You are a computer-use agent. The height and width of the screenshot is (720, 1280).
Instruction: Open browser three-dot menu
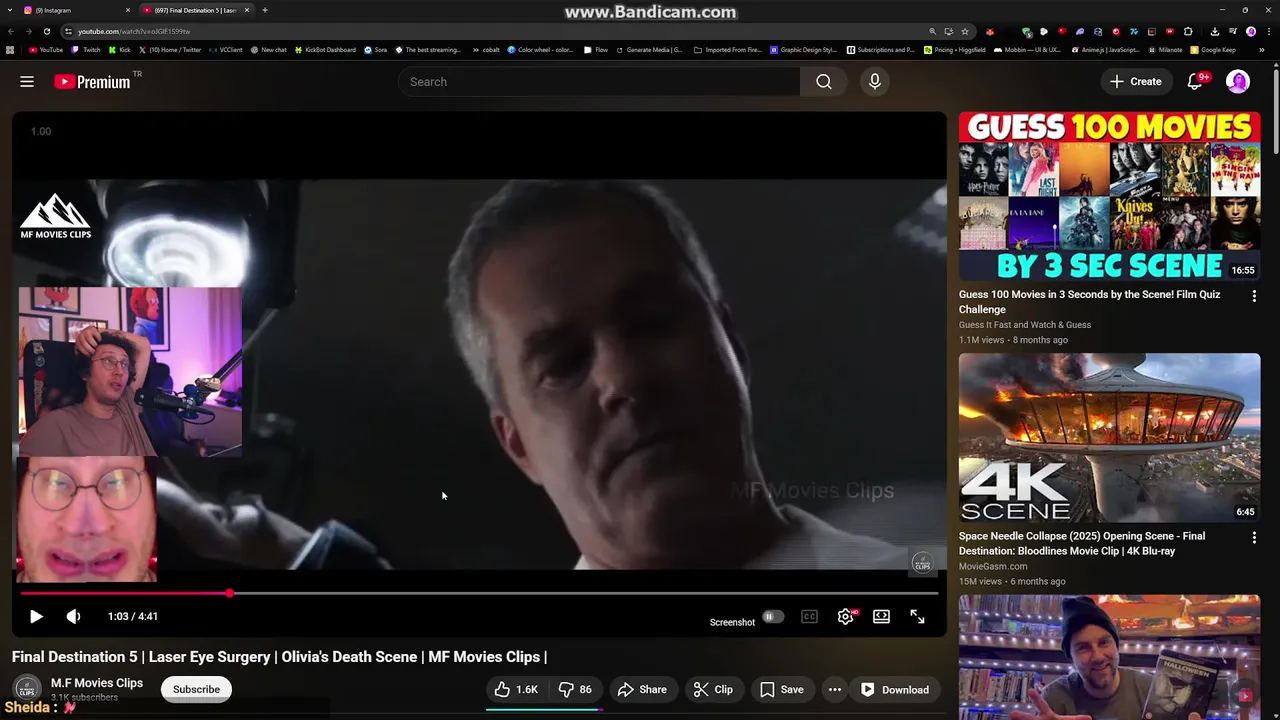(1267, 31)
